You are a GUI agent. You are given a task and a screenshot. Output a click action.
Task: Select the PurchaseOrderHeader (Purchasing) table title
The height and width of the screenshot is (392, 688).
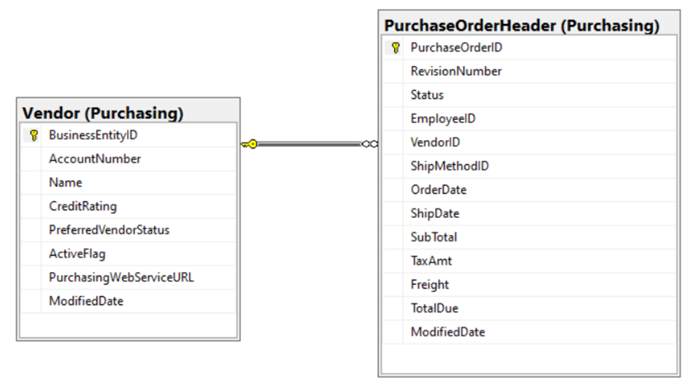522,25
